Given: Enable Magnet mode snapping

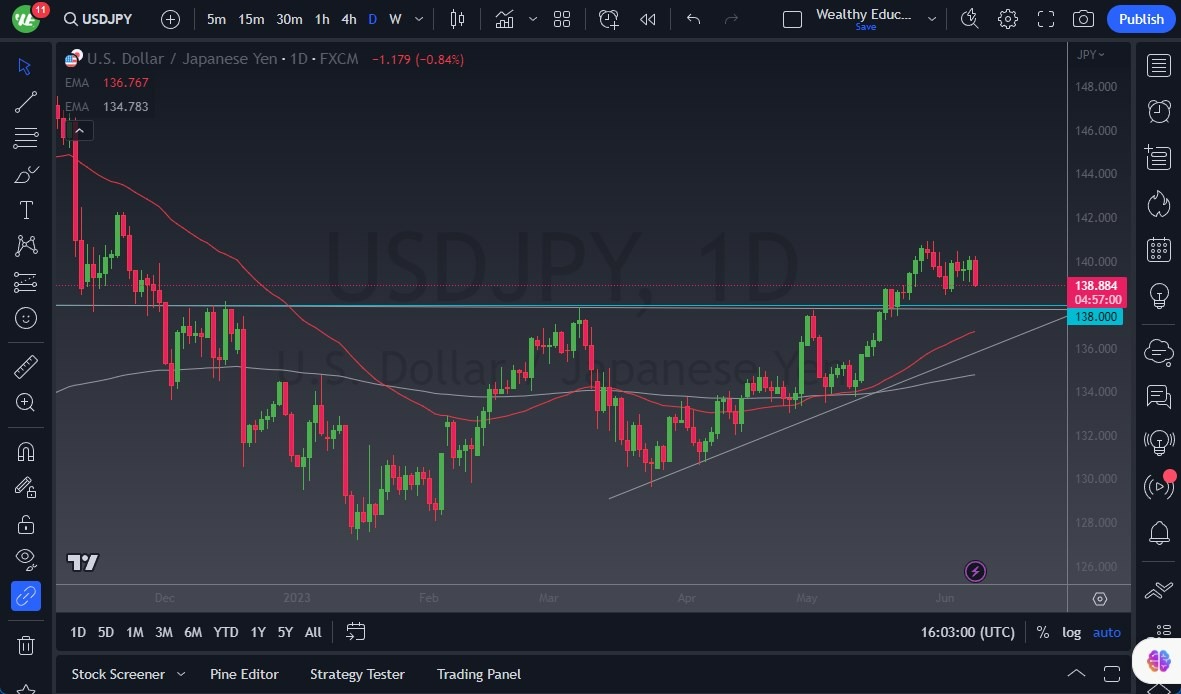Looking at the screenshot, I should coord(25,451).
